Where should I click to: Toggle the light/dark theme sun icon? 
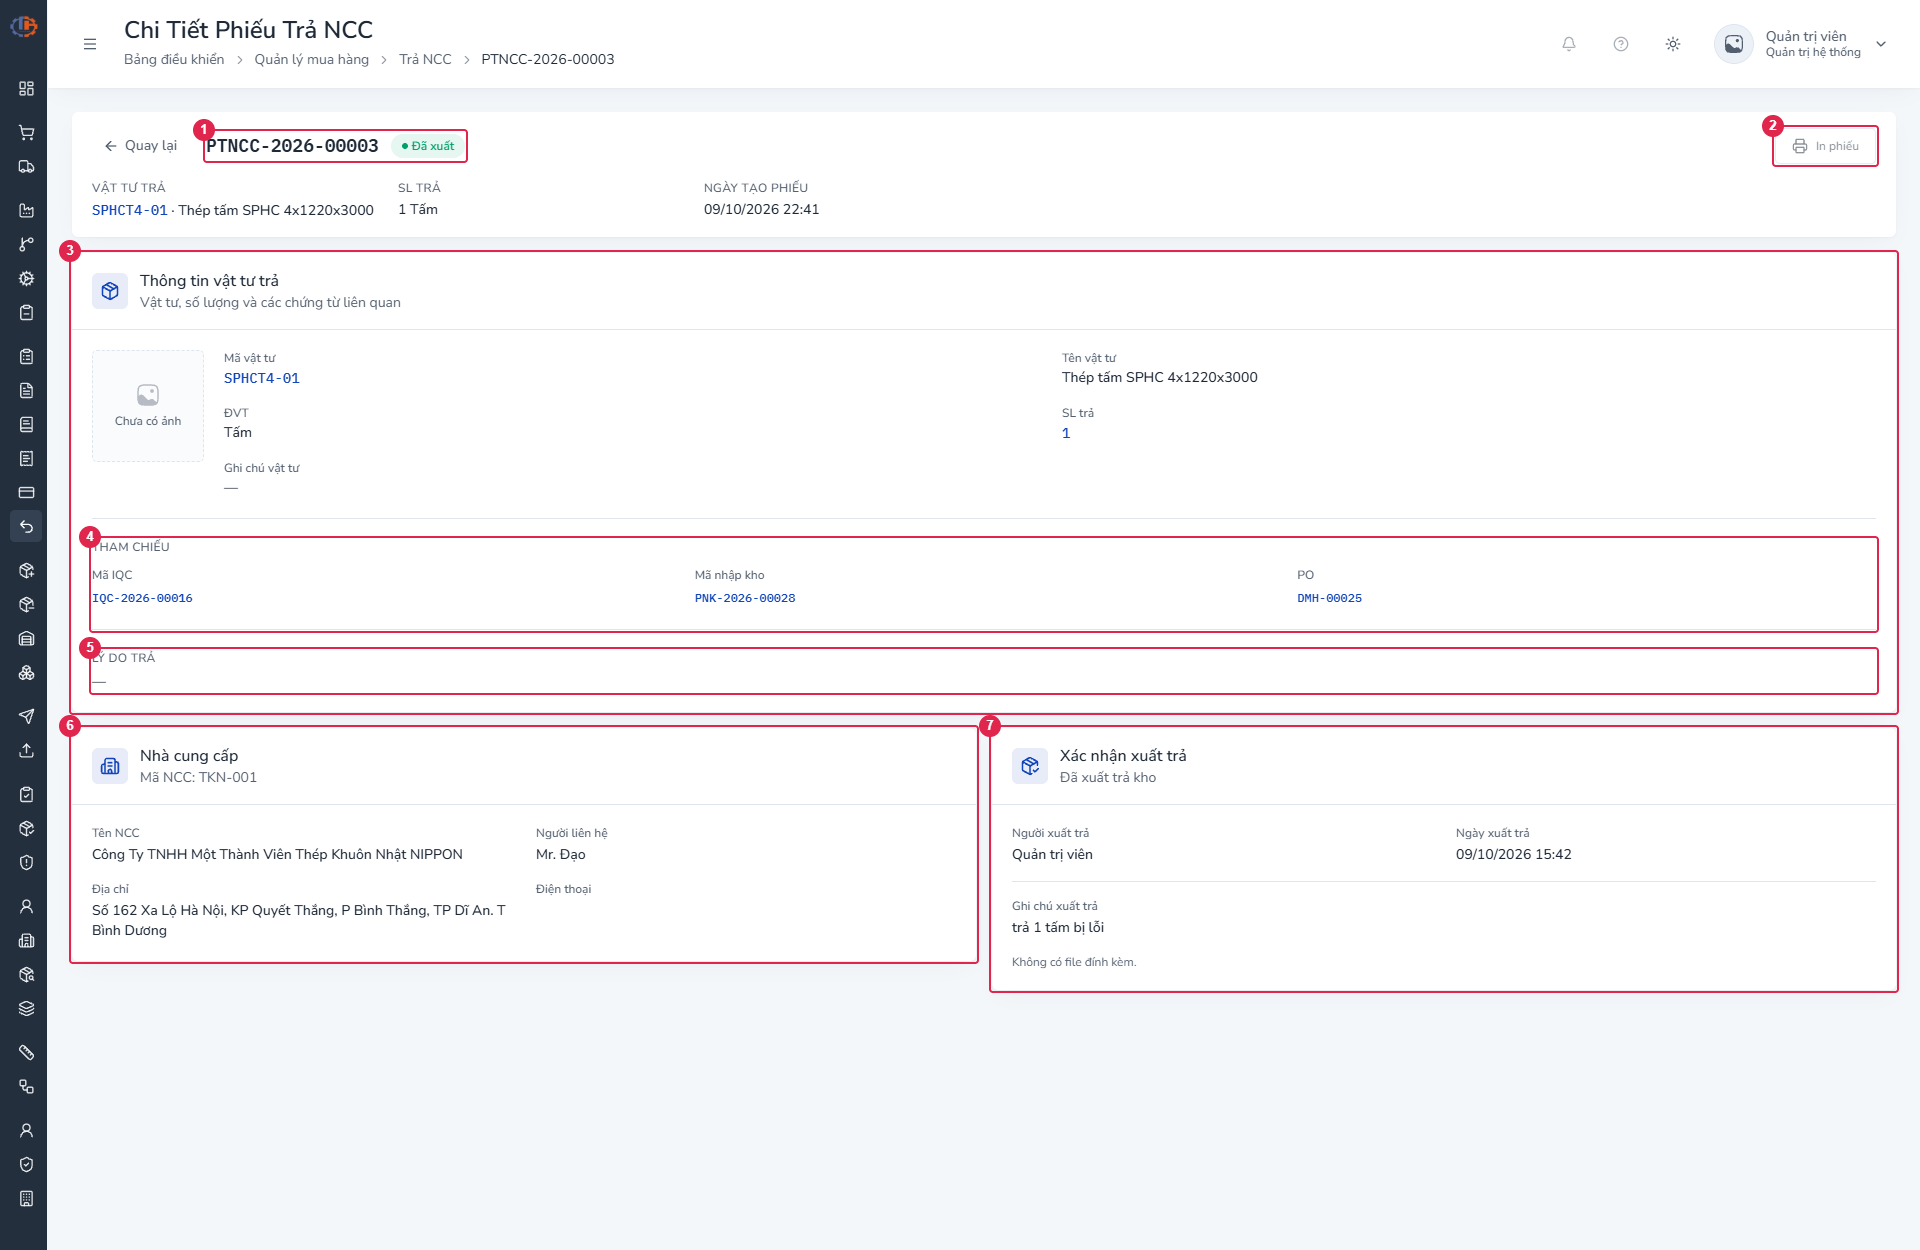click(x=1673, y=44)
